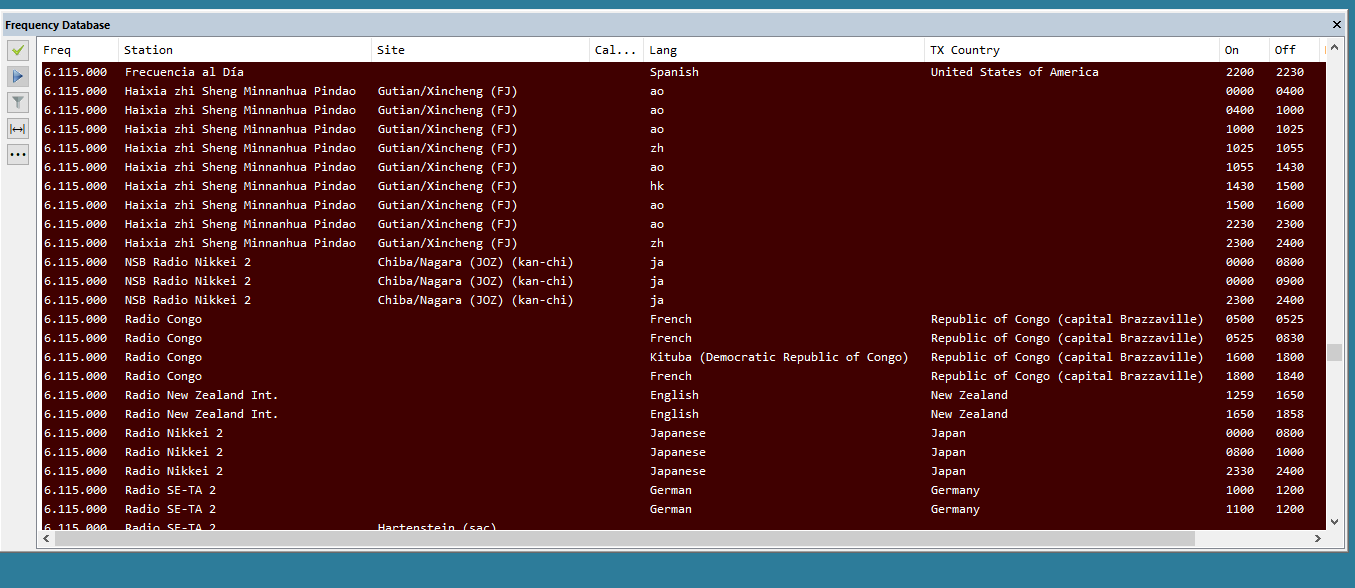Open the three-dots more options button
The image size is (1355, 588).
click(18, 154)
